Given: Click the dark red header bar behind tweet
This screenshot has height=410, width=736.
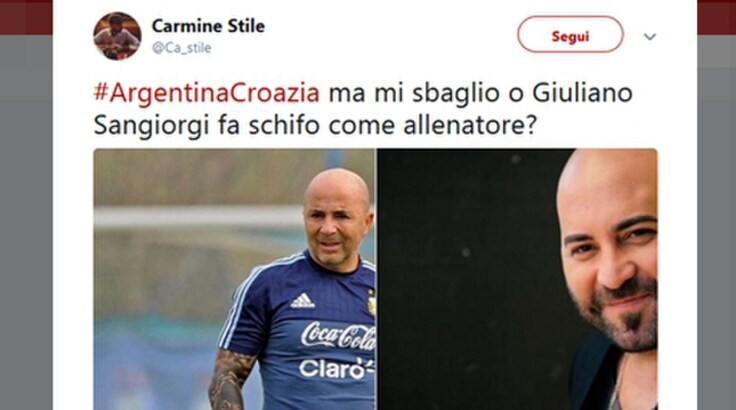Looking at the screenshot, I should 26,17.
